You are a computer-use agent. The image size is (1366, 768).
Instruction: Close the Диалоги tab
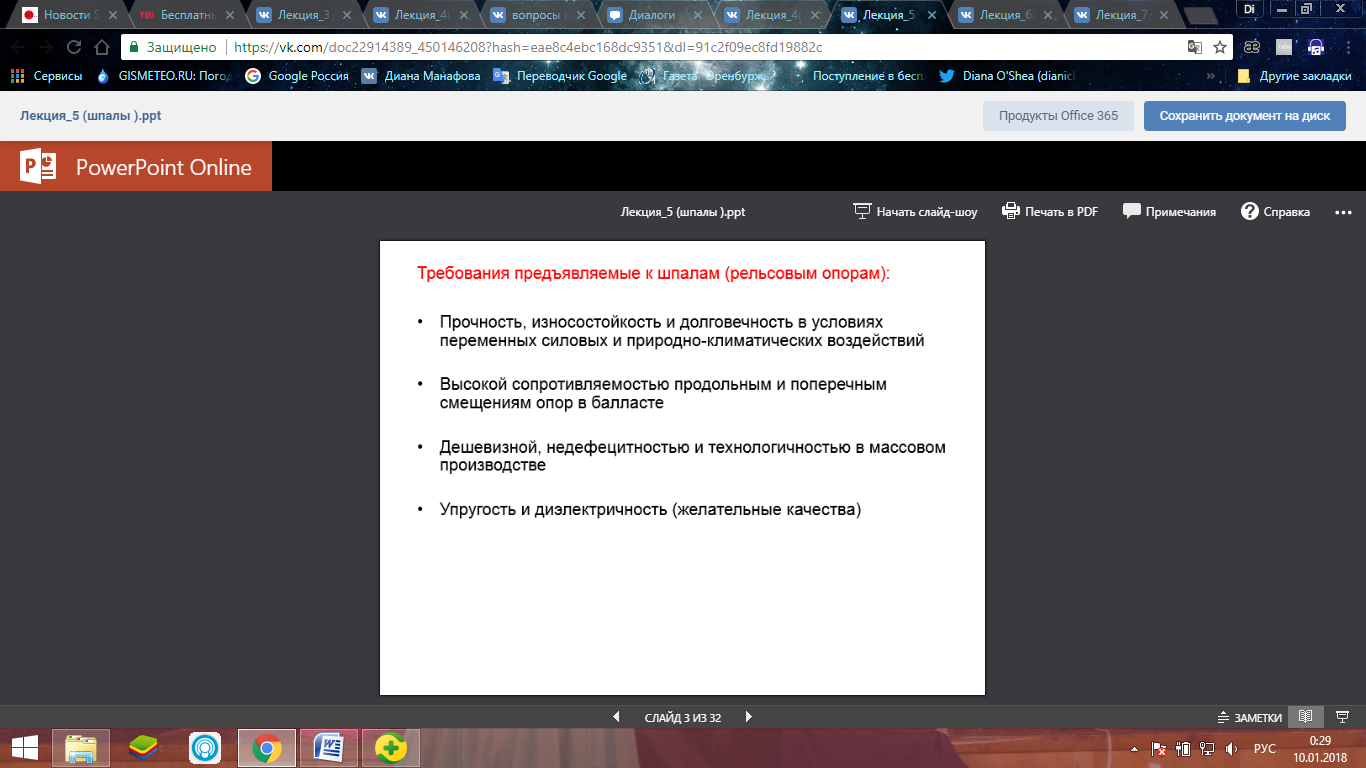tap(699, 15)
